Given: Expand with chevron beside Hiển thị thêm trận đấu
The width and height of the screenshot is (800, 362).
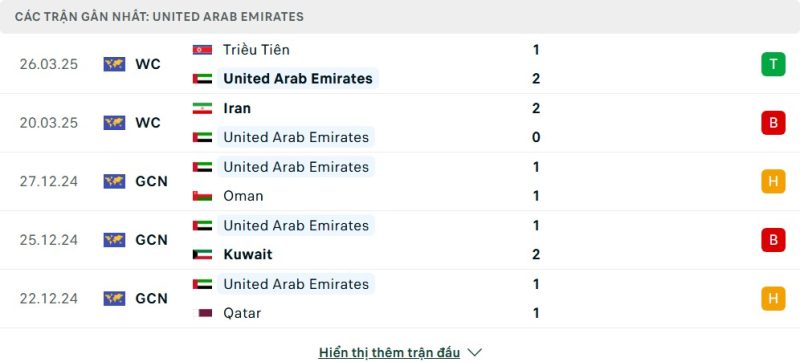Looking at the screenshot, I should 474,352.
